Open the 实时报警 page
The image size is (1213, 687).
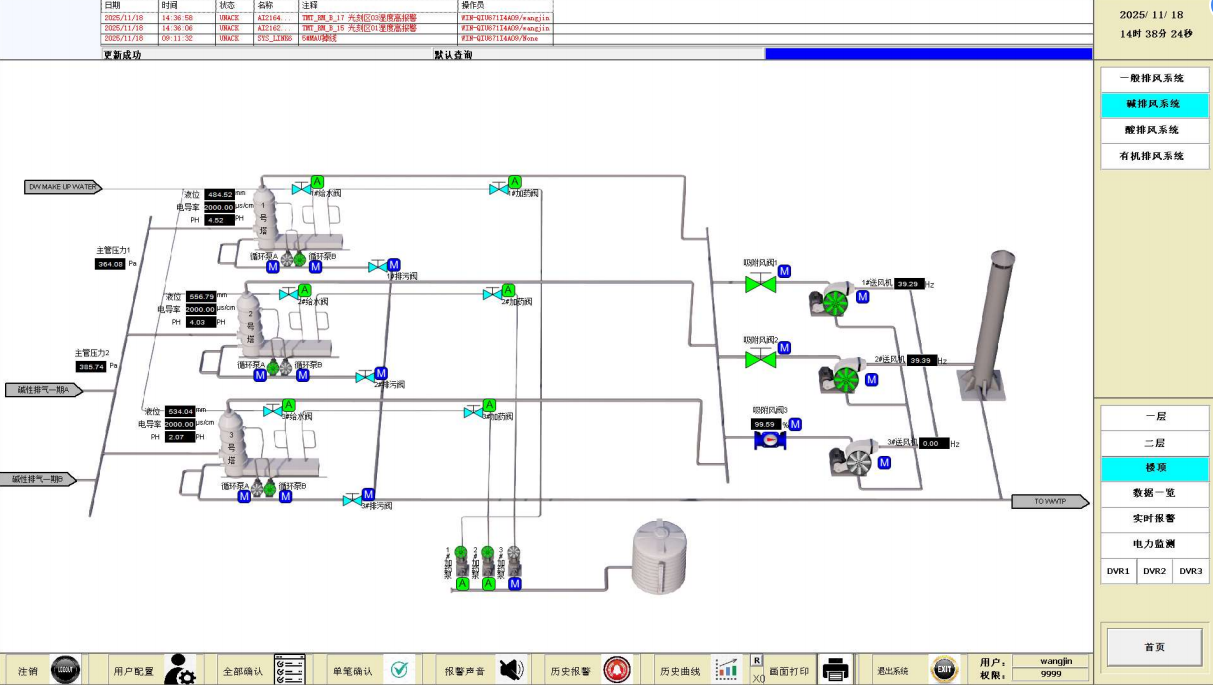[1153, 519]
